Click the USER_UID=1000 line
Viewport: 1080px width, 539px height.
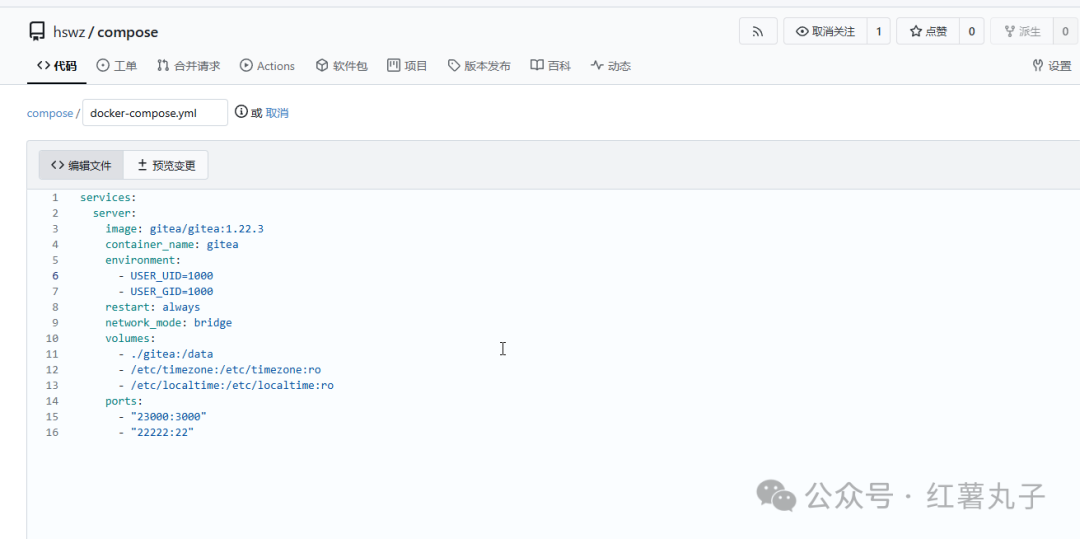[166, 275]
